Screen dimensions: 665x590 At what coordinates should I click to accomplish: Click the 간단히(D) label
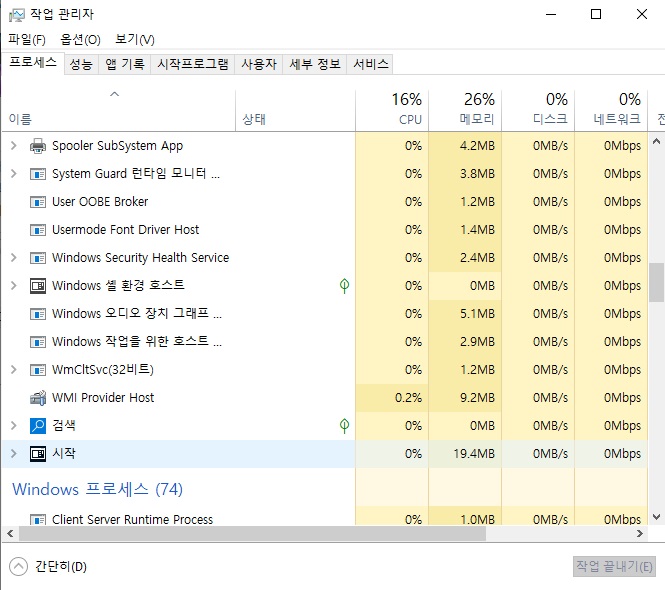coord(61,567)
